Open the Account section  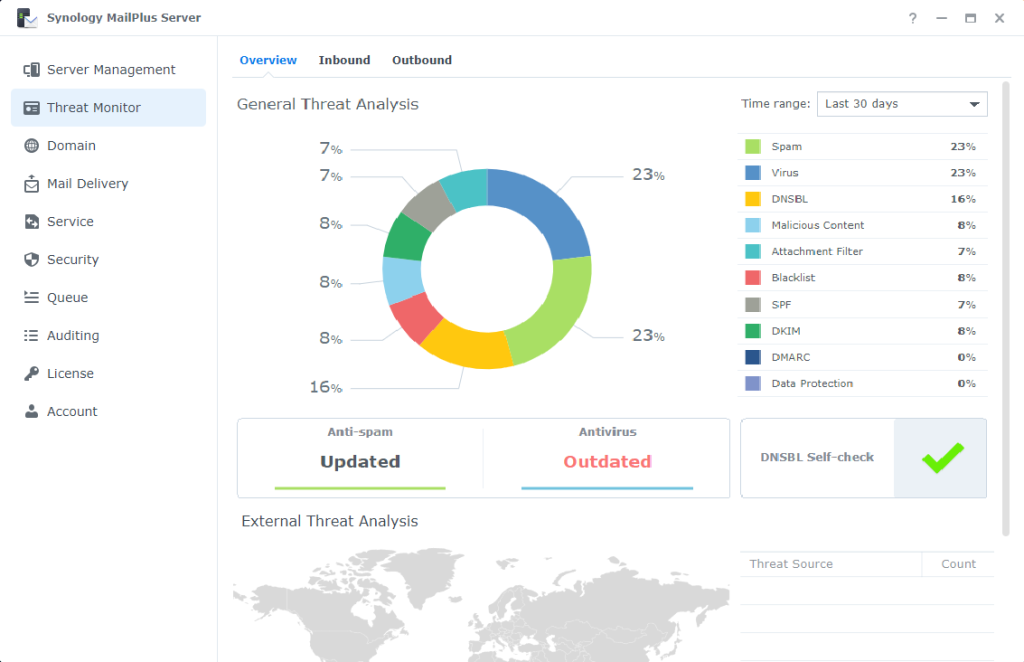(x=108, y=411)
